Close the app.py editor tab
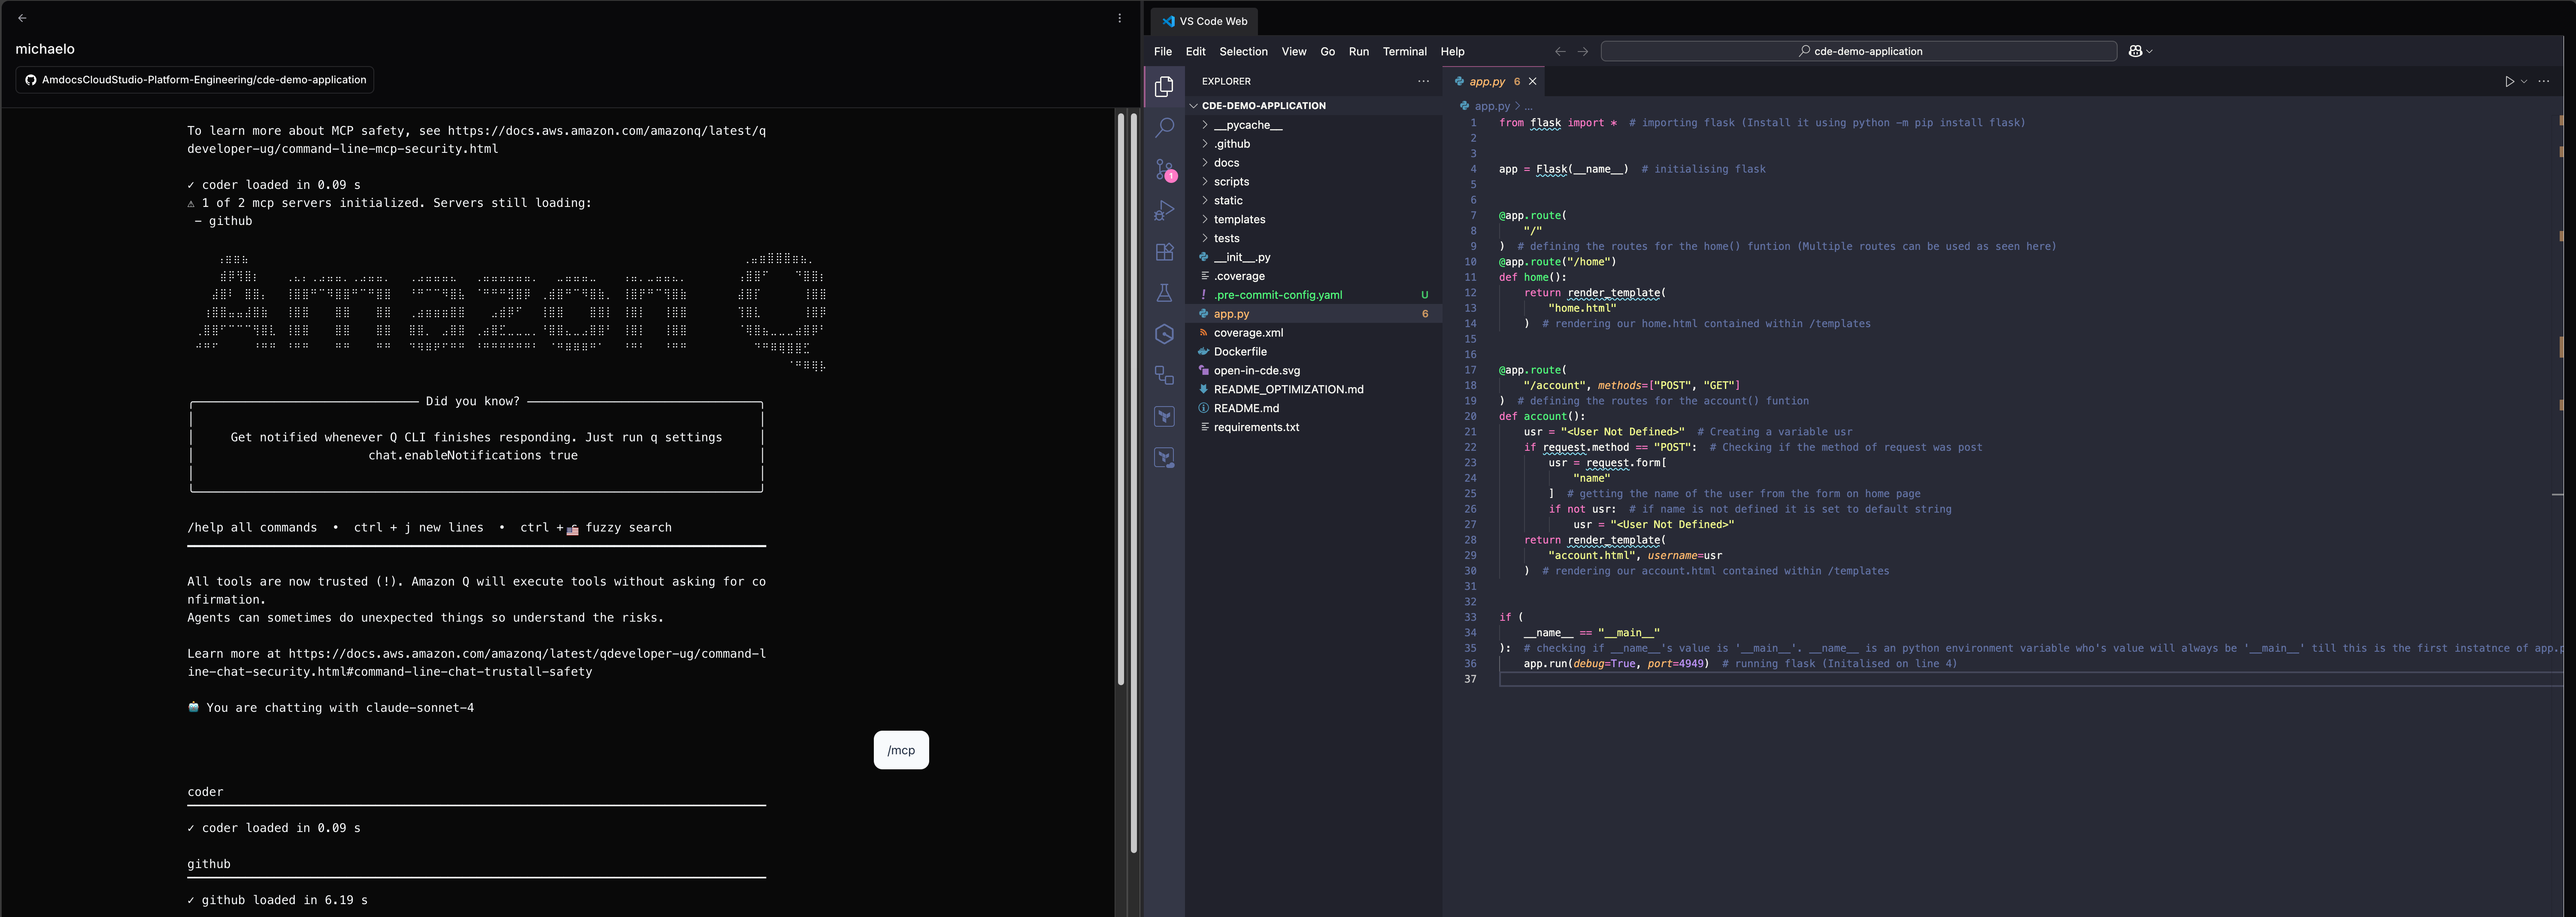This screenshot has width=2576, height=917. [1532, 82]
